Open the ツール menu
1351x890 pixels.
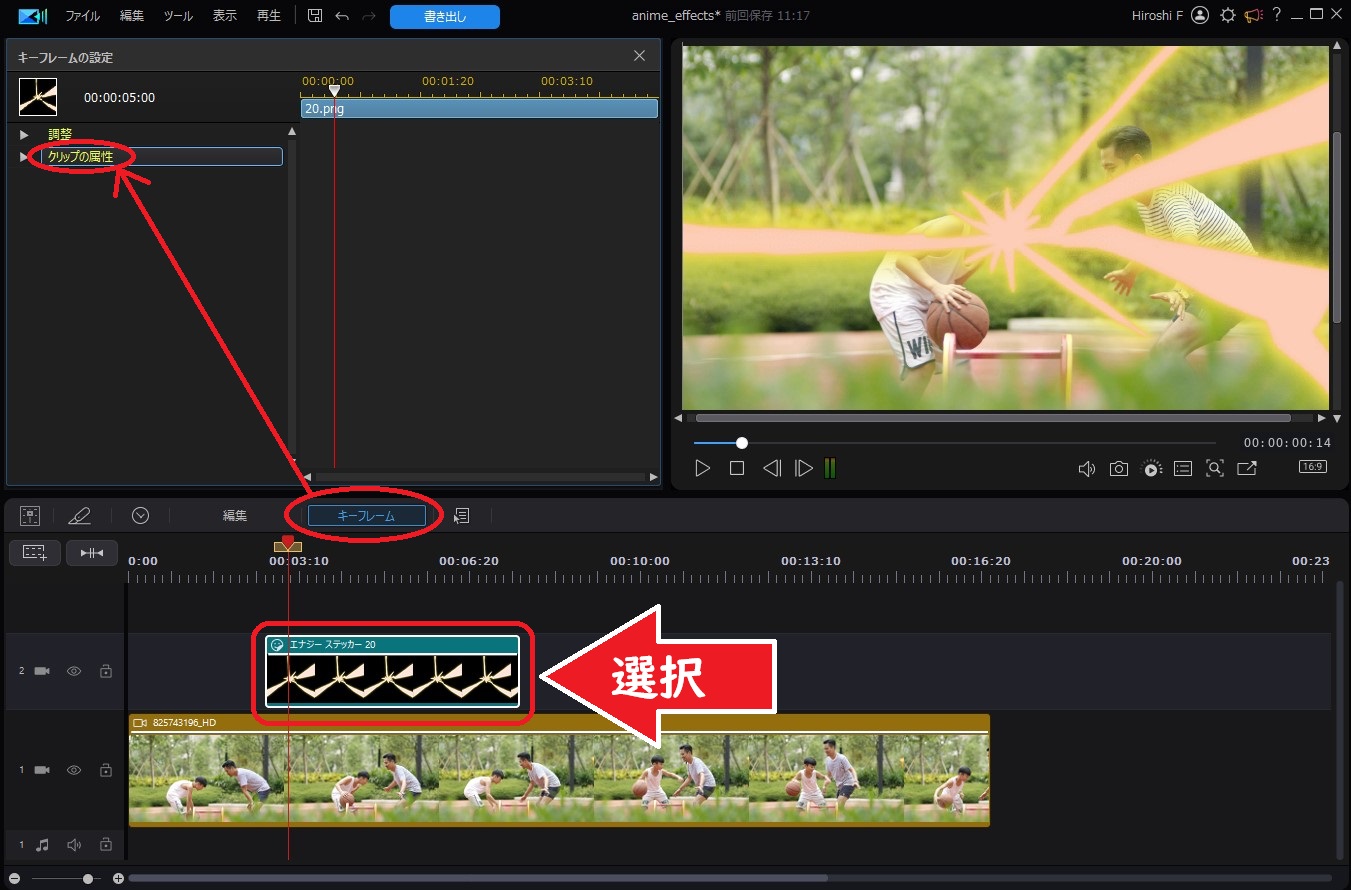[178, 16]
